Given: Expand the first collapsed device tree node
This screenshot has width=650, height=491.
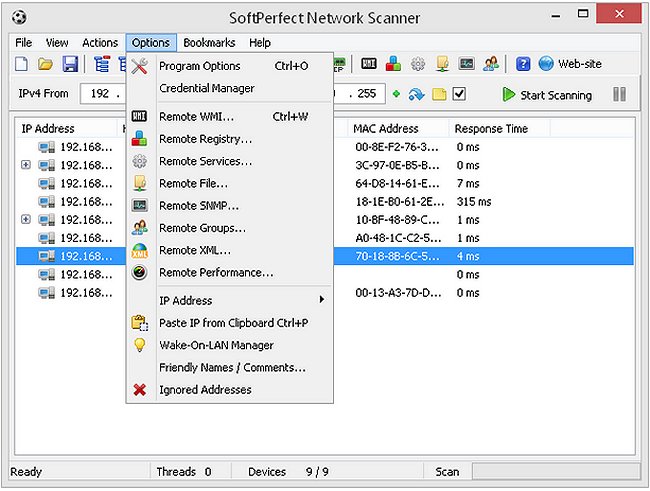Looking at the screenshot, I should click(27, 165).
